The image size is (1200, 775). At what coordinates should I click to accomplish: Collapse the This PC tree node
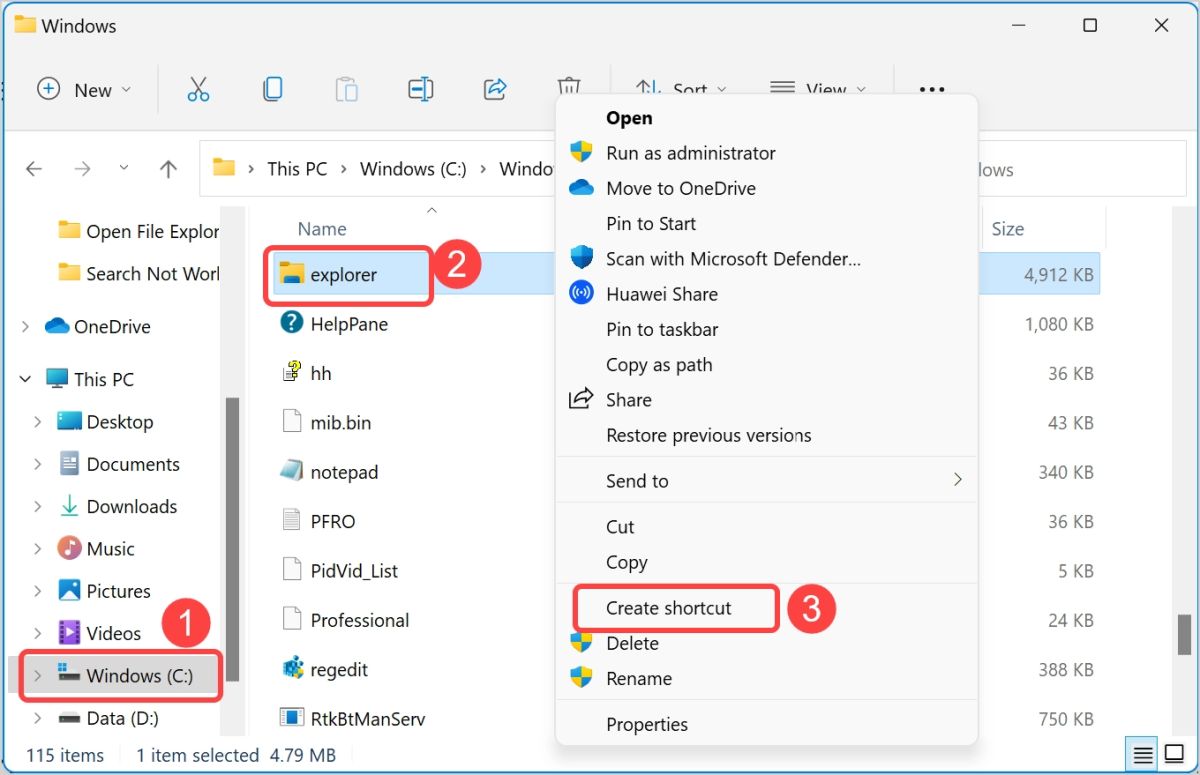coord(25,379)
